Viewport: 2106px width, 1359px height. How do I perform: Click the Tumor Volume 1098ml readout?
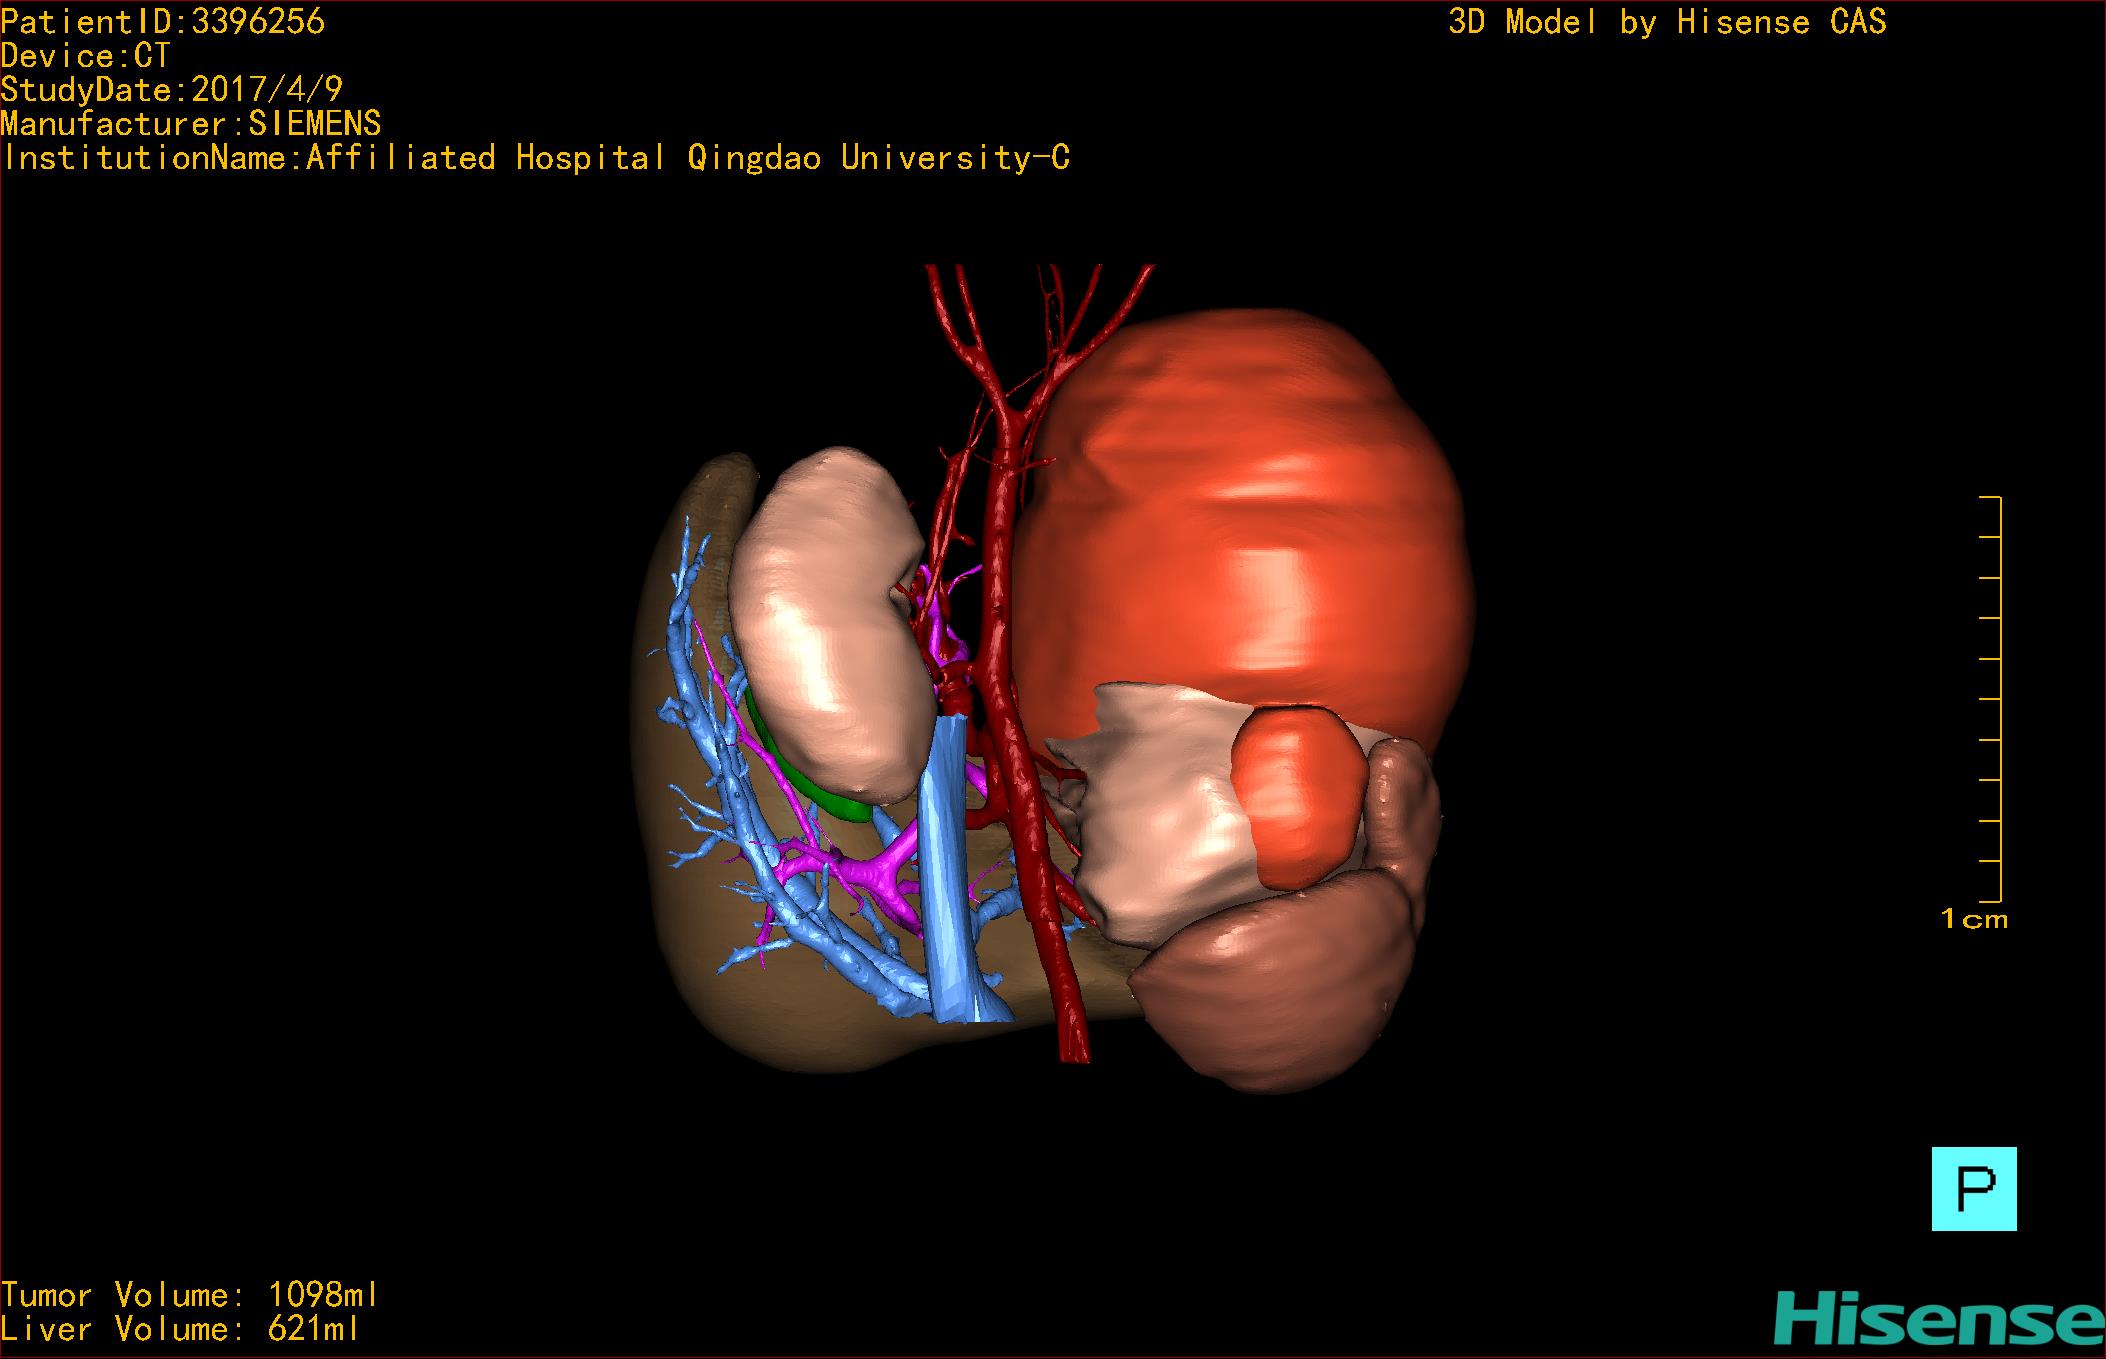pos(189,1295)
